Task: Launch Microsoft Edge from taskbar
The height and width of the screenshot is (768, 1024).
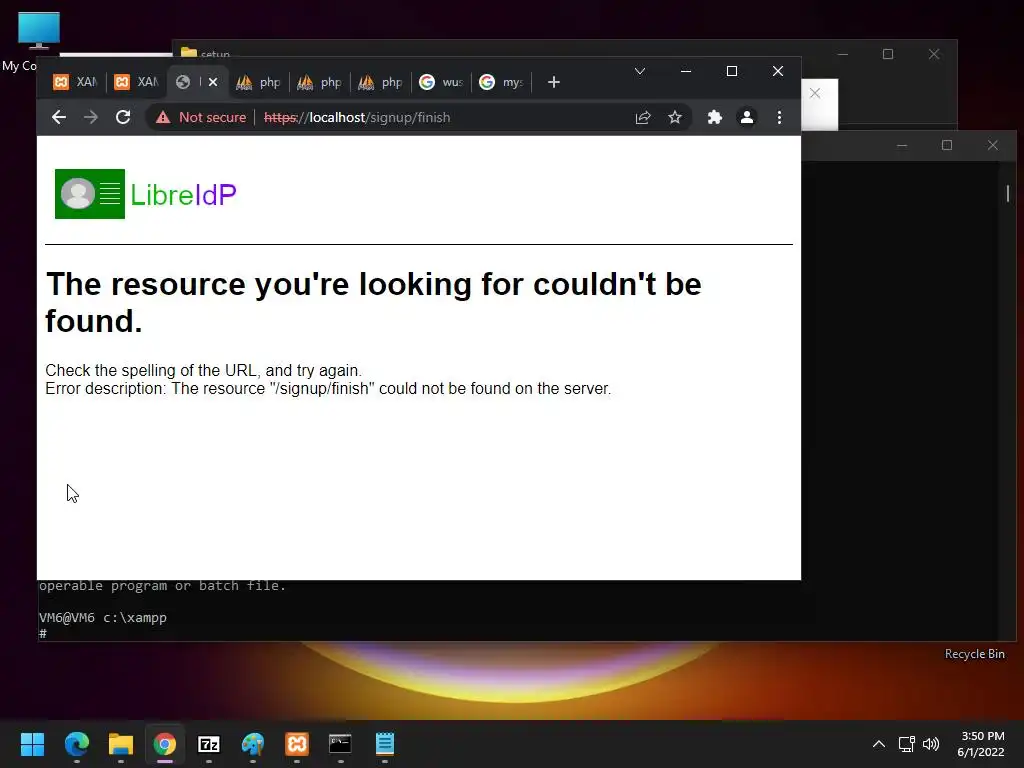Action: 76,744
